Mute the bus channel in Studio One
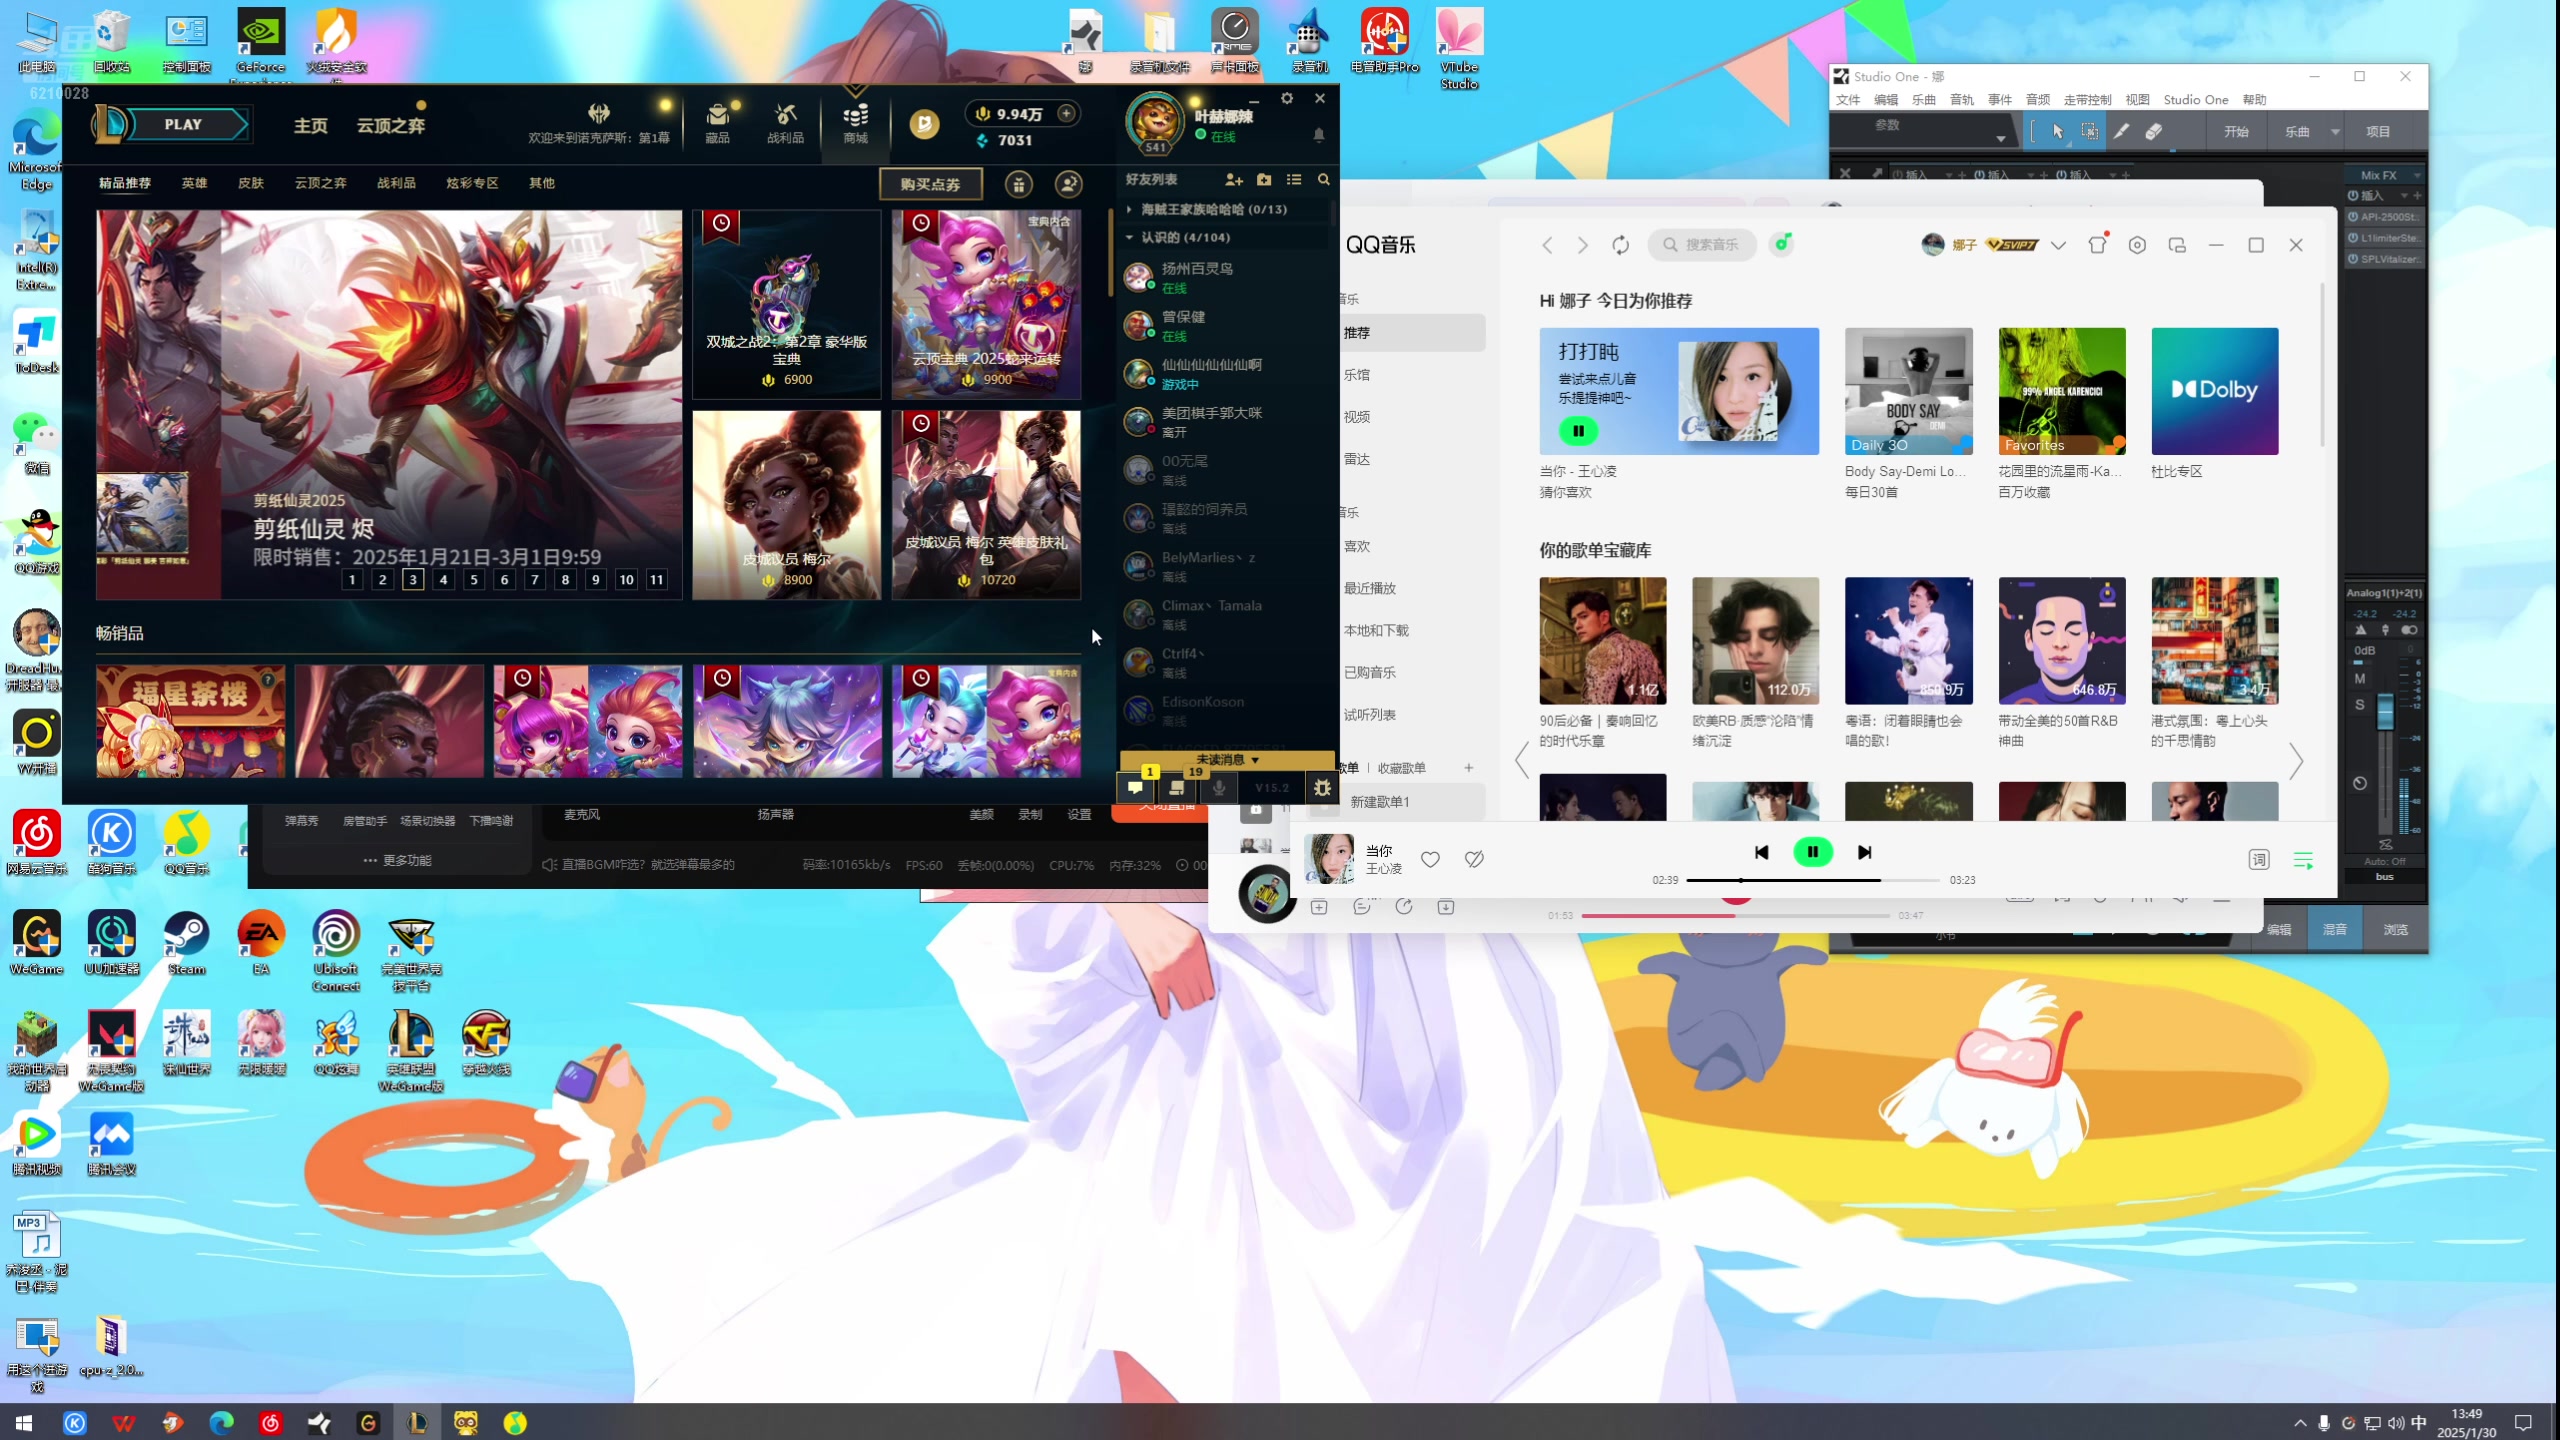Viewport: 2560px width, 1440px height. [2360, 679]
